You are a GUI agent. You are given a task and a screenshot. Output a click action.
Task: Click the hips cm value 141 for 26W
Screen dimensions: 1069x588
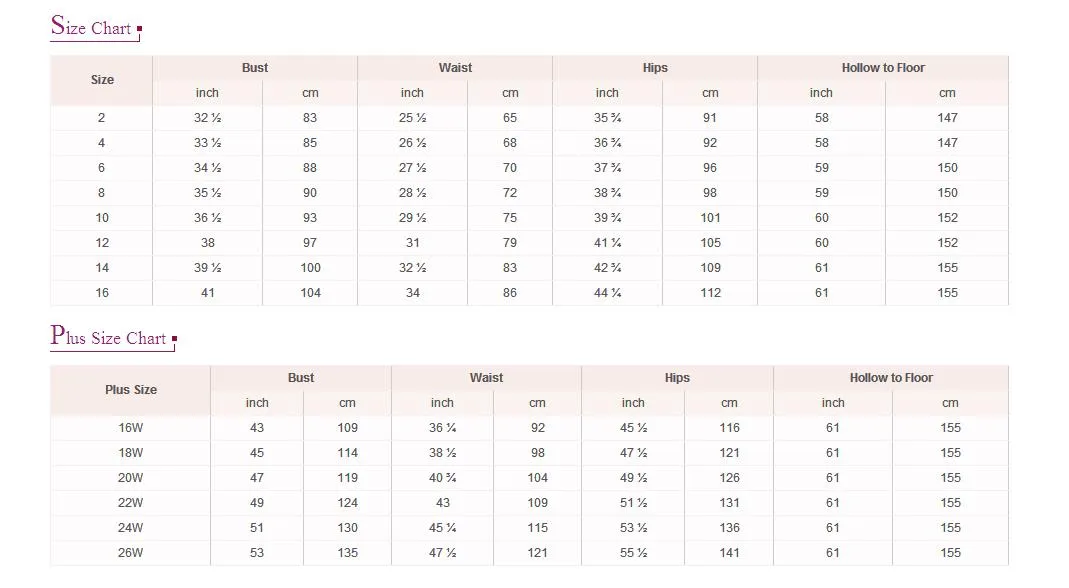[x=729, y=553]
